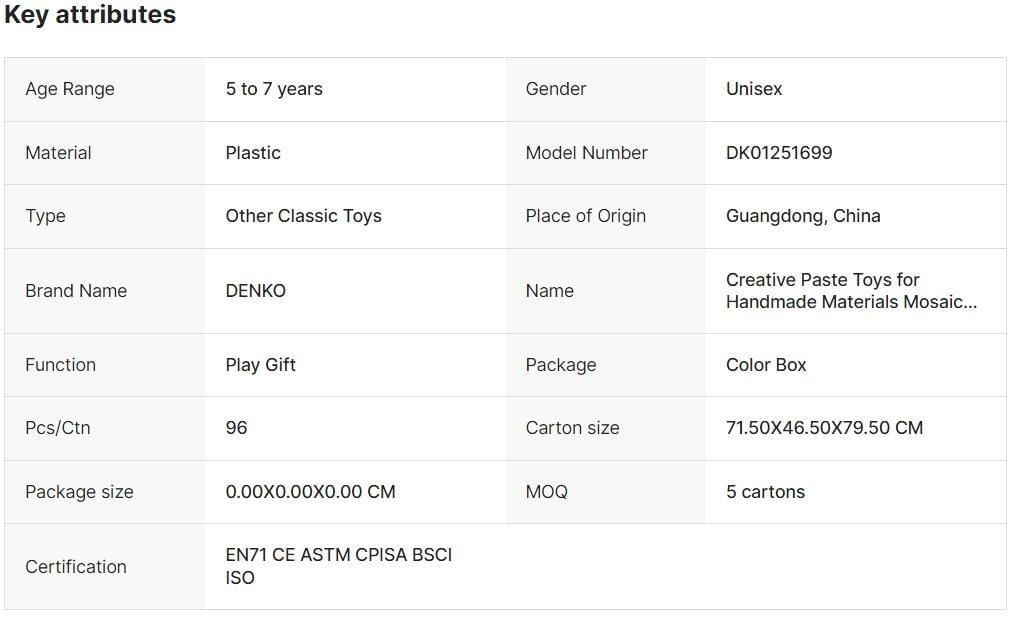The height and width of the screenshot is (619, 1012).
Task: Select the DENKO brand name
Action: click(256, 291)
